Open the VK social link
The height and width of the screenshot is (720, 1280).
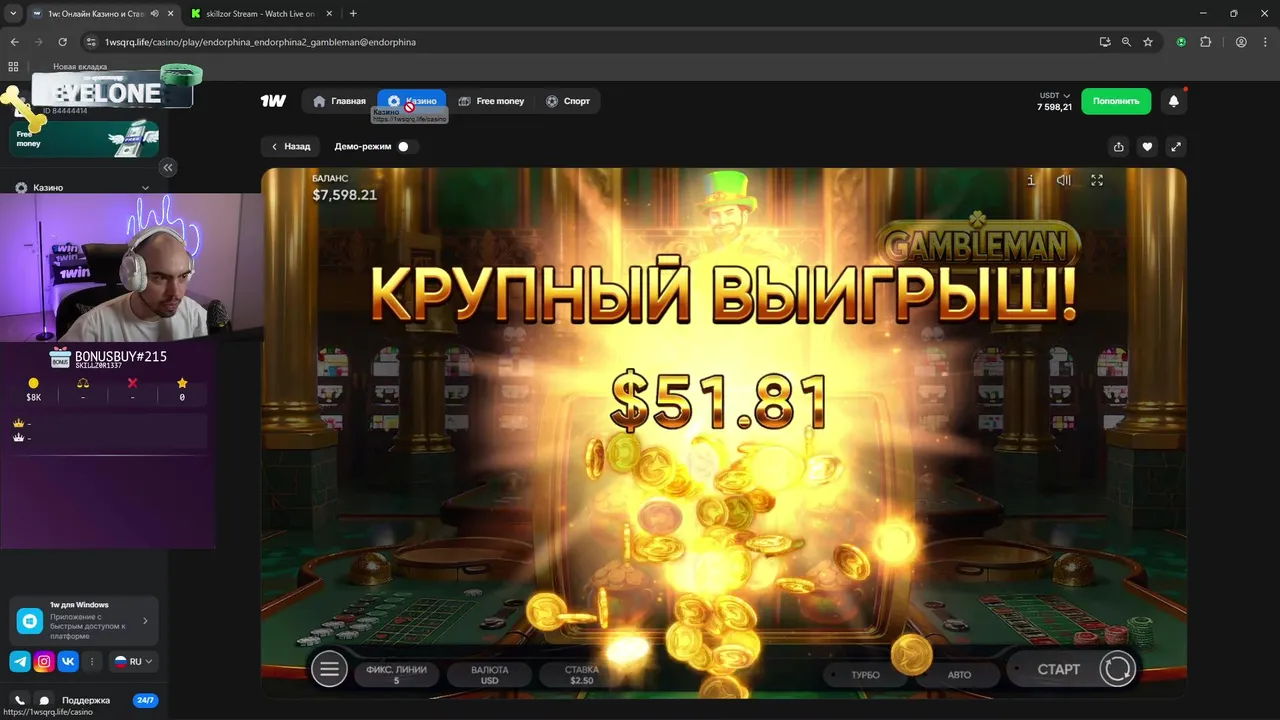[x=68, y=661]
